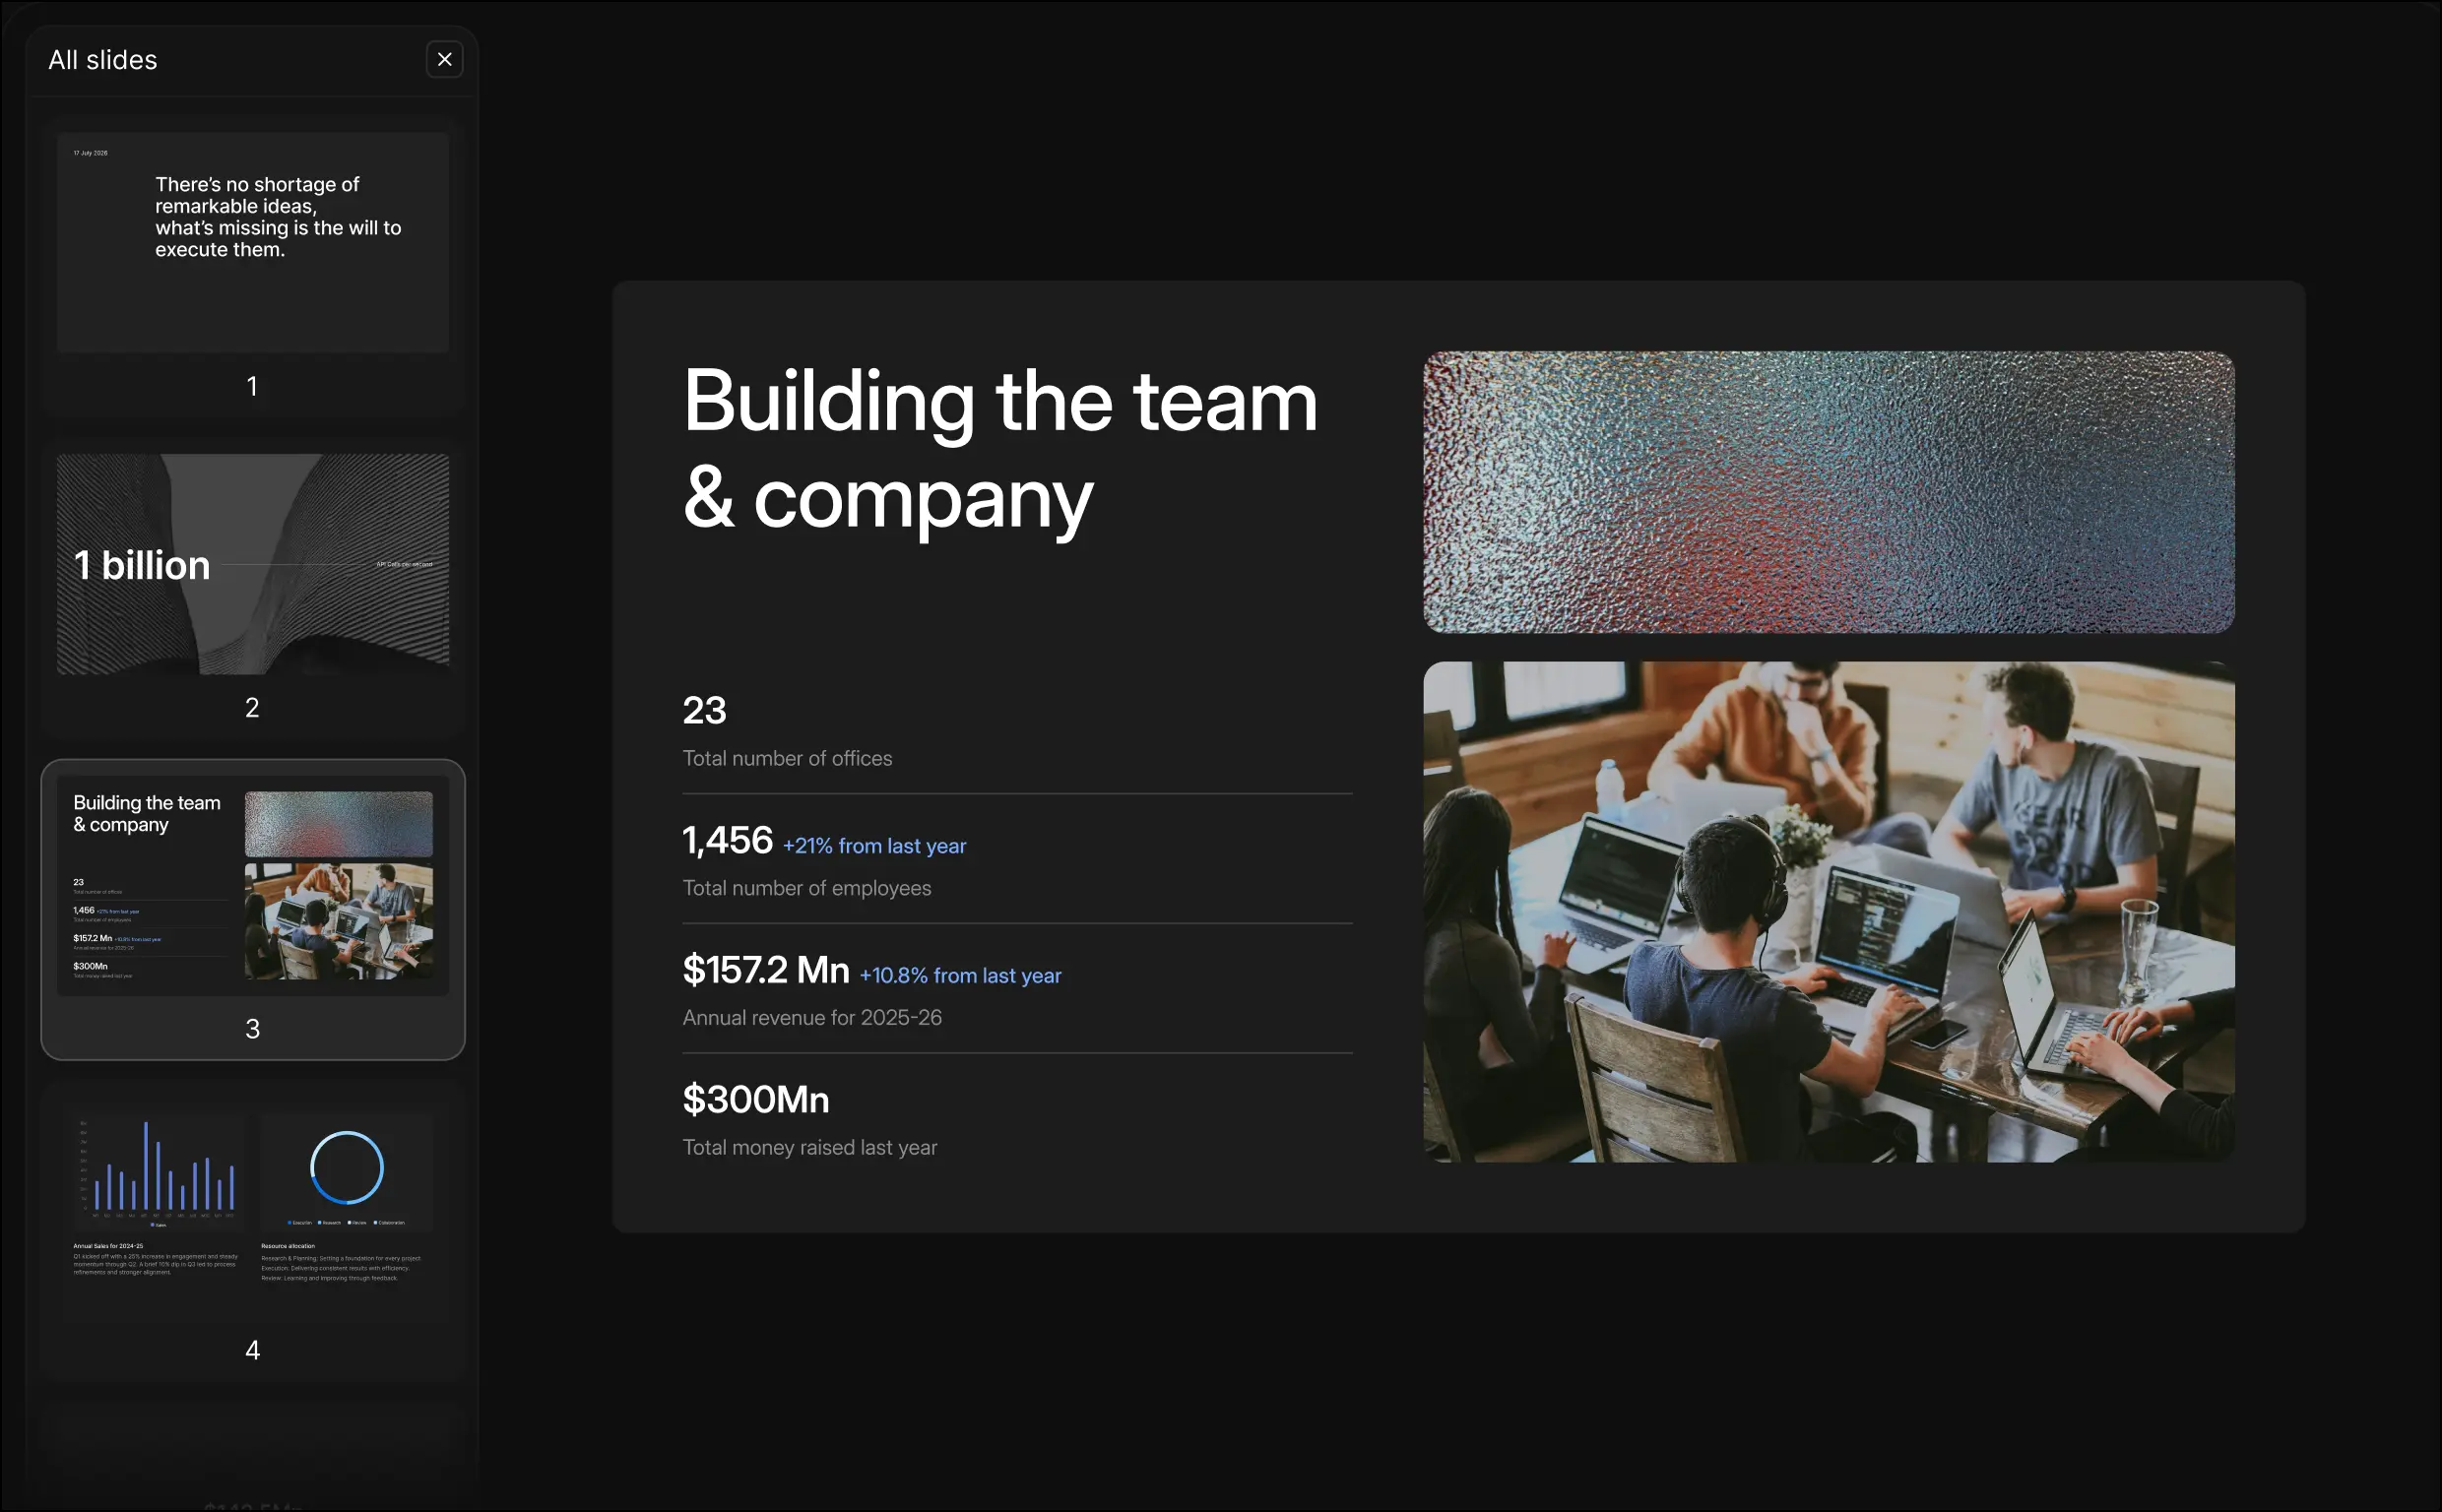
Task: Click the Annual revenue for 2025-26 label
Action: 812,1018
